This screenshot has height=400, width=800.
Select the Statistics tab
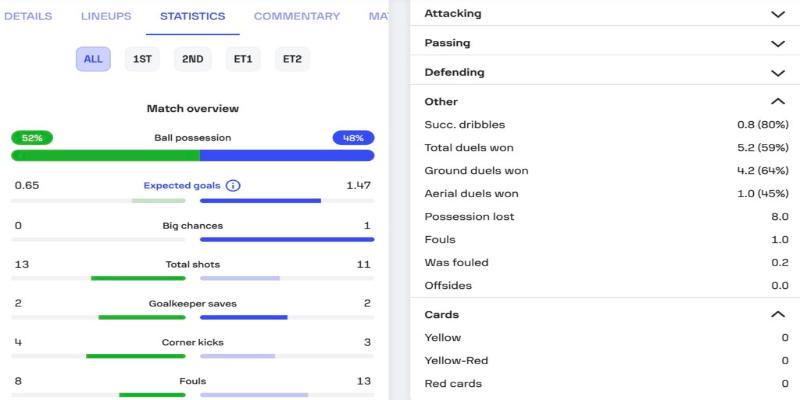click(x=192, y=17)
